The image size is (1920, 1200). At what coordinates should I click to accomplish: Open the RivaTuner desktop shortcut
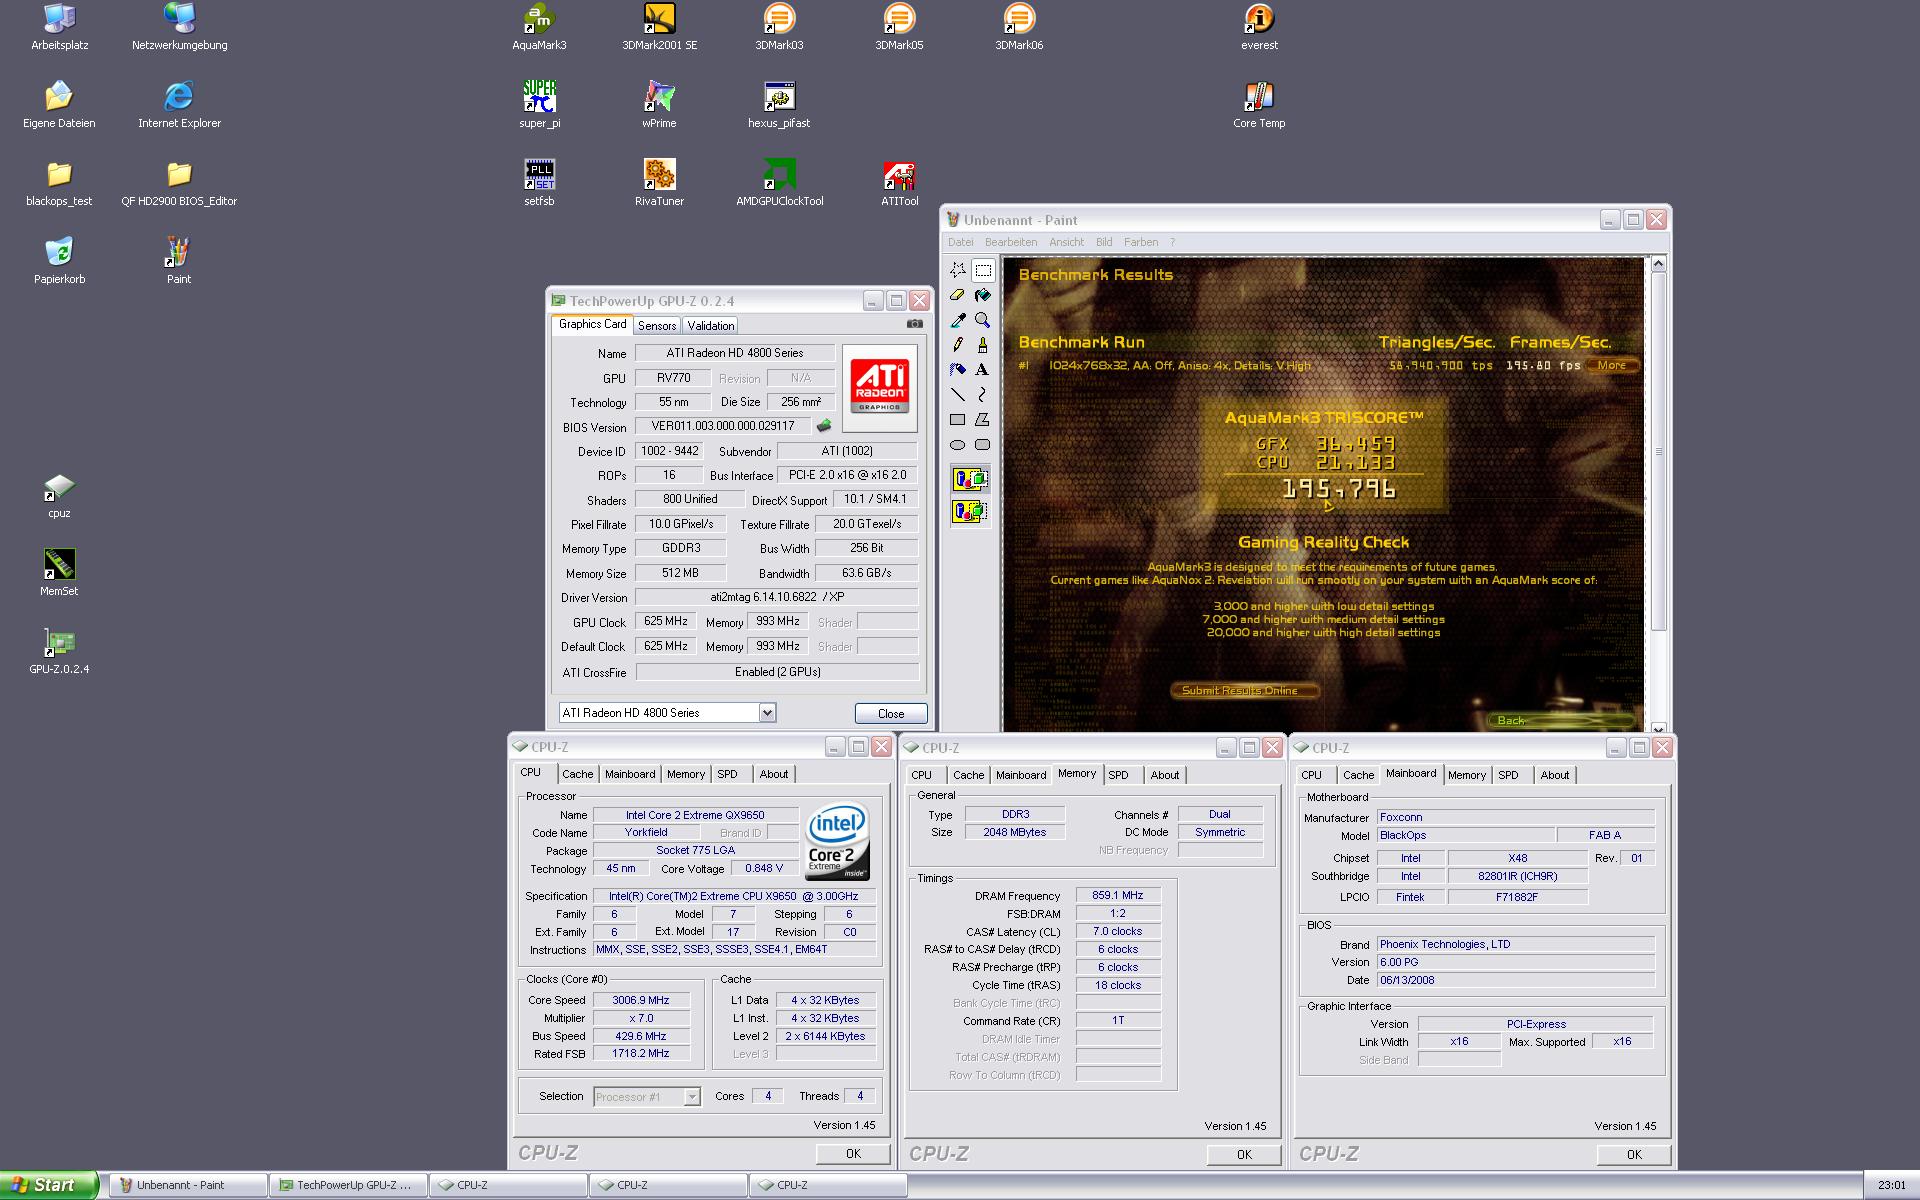tap(659, 183)
